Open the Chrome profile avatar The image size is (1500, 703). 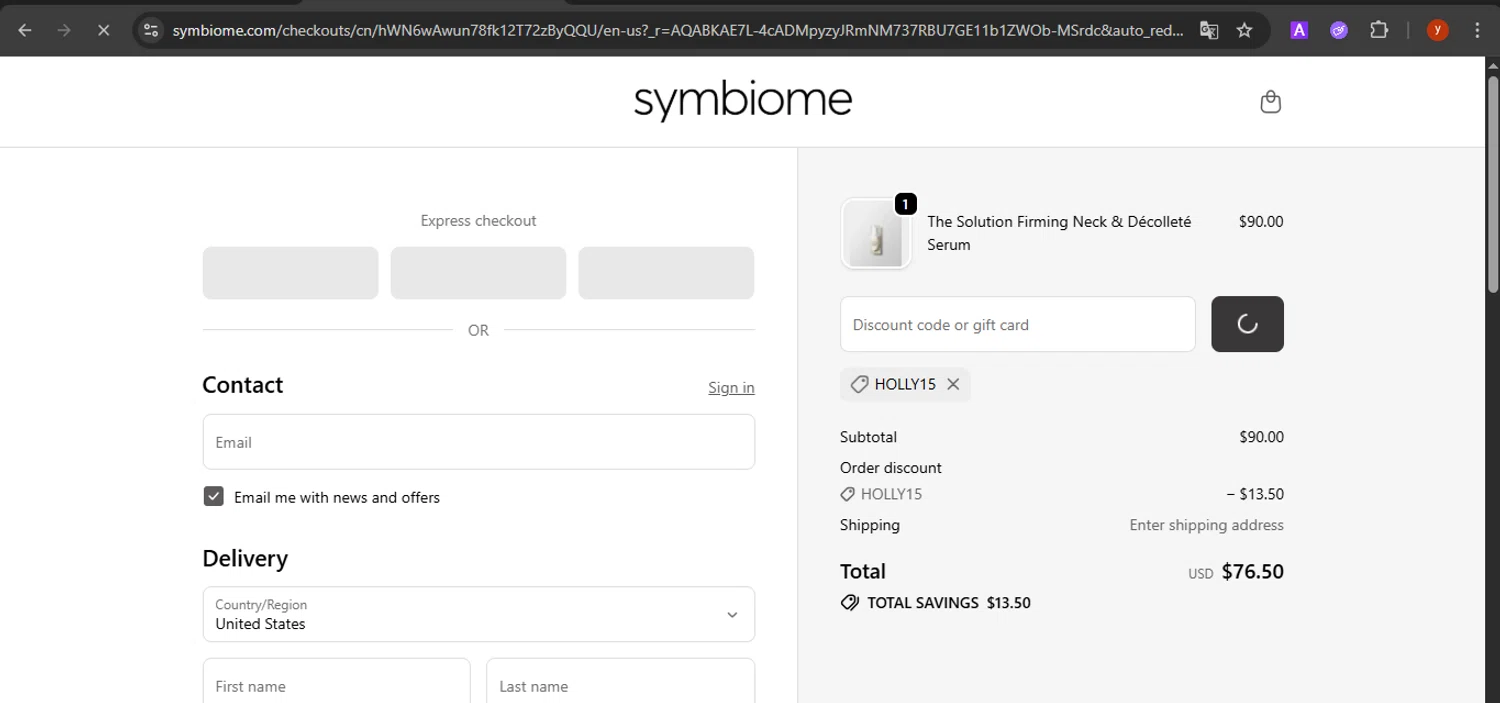(x=1437, y=30)
